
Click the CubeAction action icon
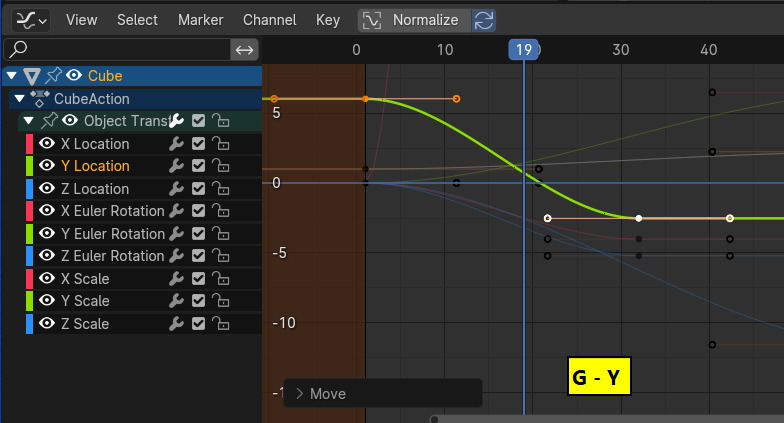pyautogui.click(x=40, y=98)
